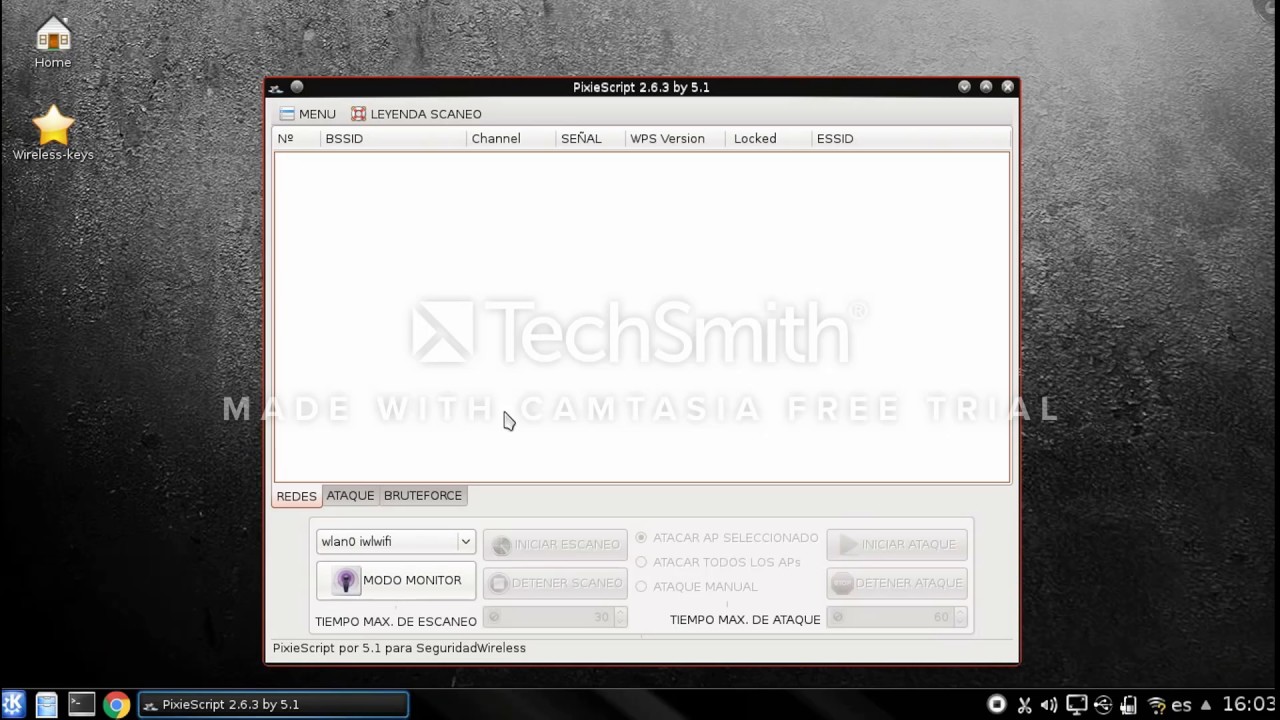Open the battery monitor tray icon

1129,705
